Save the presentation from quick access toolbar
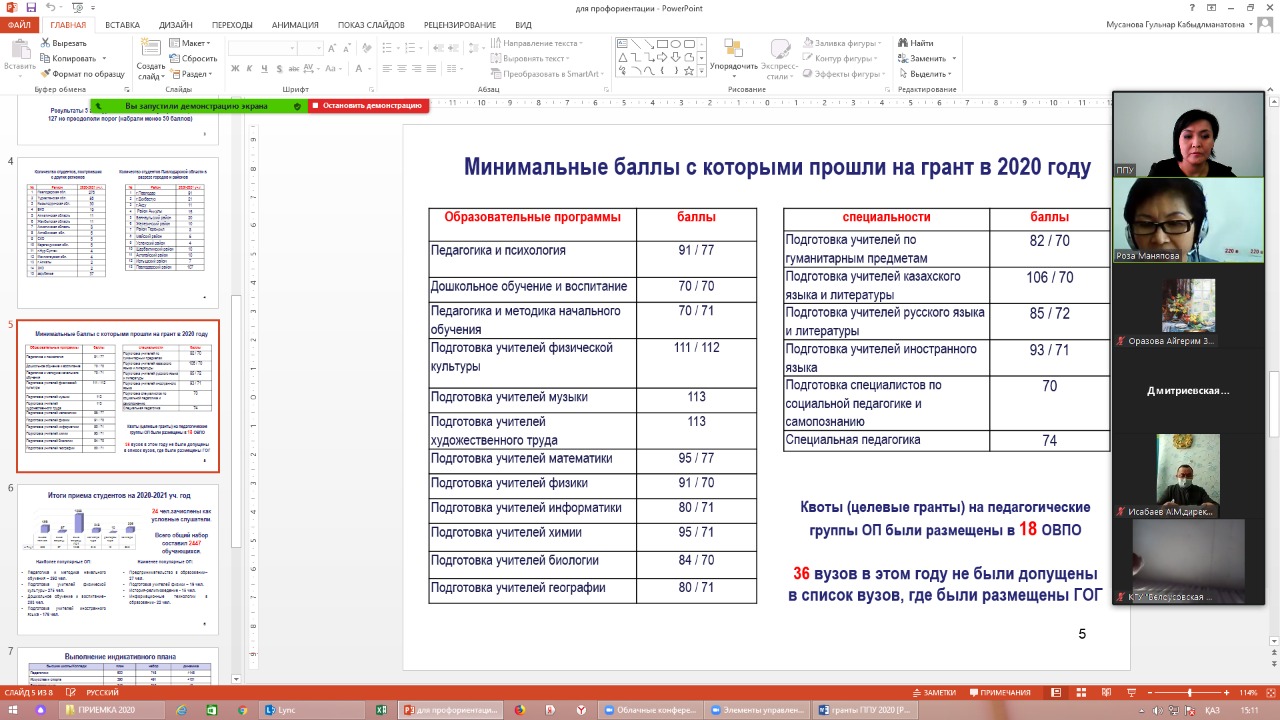Image resolution: width=1280 pixels, height=720 pixels. click(x=31, y=7)
